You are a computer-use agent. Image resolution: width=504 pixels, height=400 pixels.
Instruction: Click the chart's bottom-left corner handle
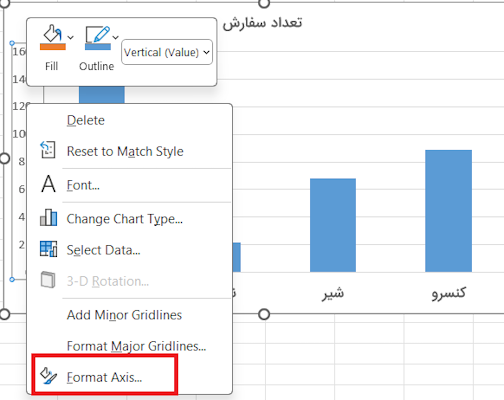click(4, 314)
